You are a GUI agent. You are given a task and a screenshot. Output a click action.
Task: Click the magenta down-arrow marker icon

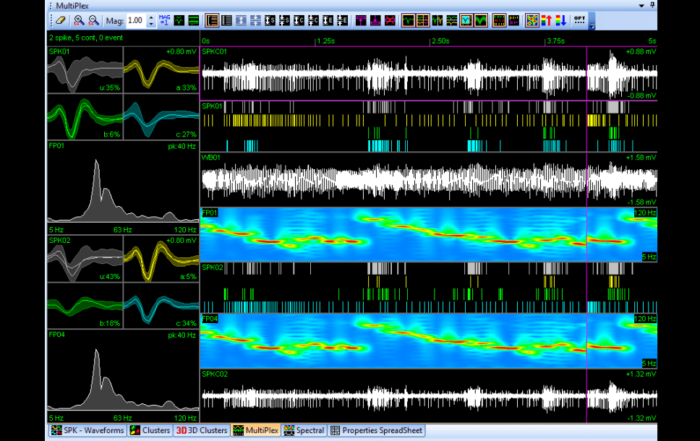[x=375, y=21]
